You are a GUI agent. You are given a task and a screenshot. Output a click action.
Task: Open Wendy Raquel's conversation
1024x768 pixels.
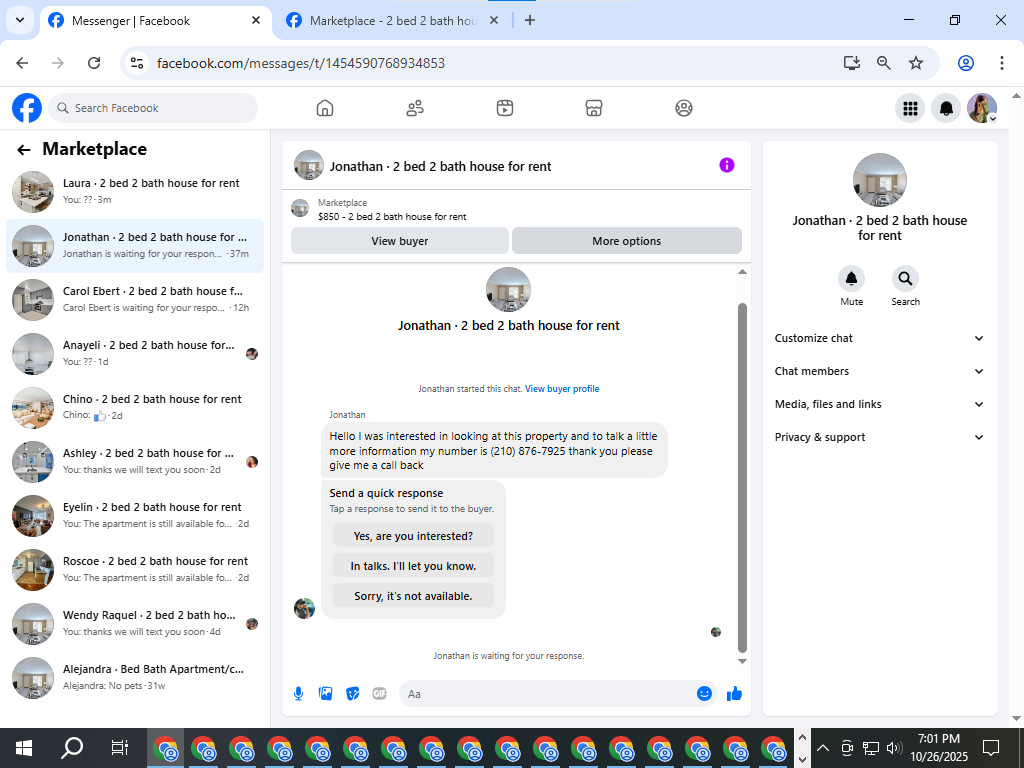(x=135, y=624)
